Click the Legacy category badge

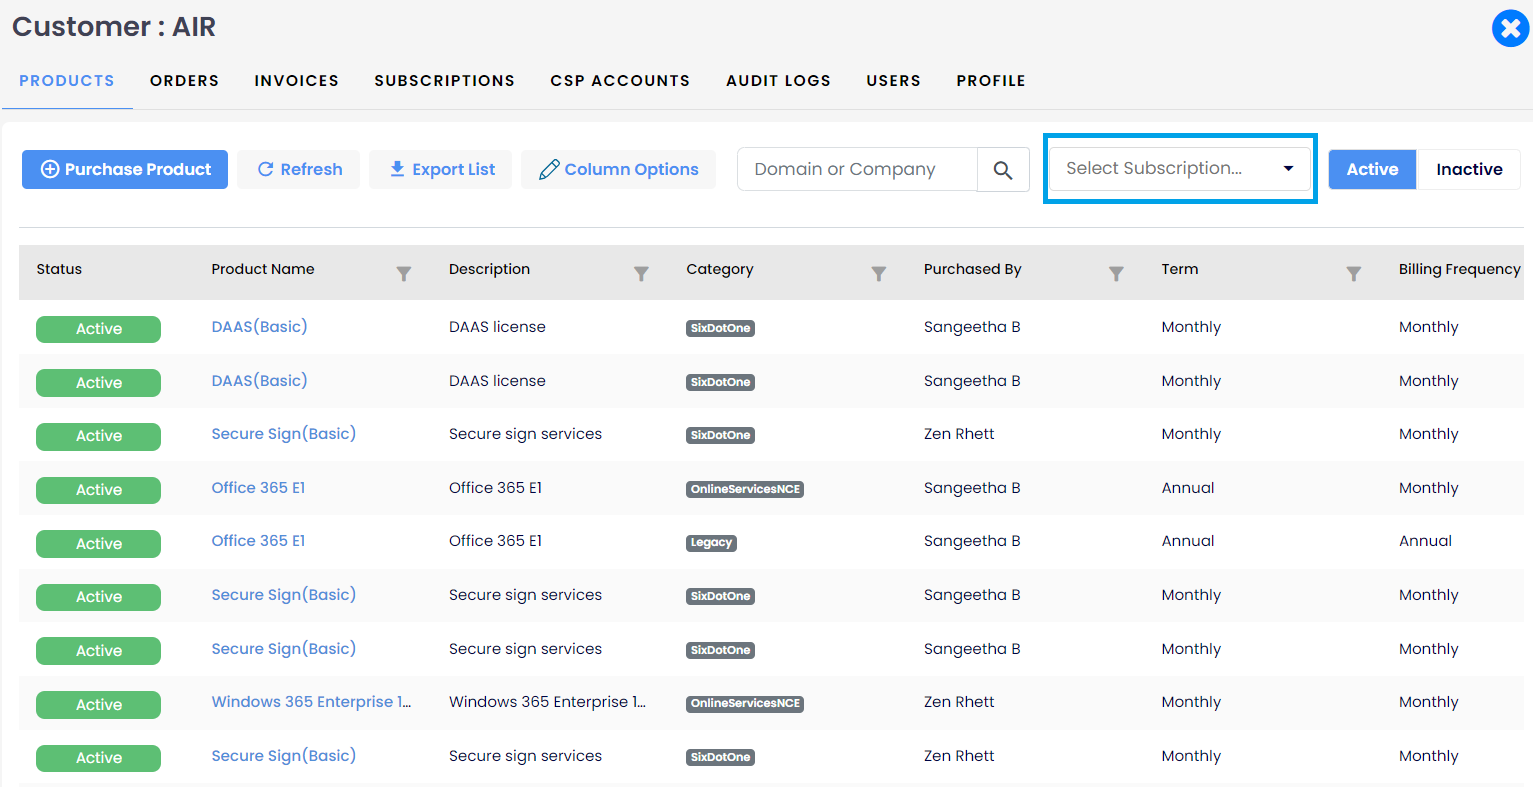(x=711, y=543)
